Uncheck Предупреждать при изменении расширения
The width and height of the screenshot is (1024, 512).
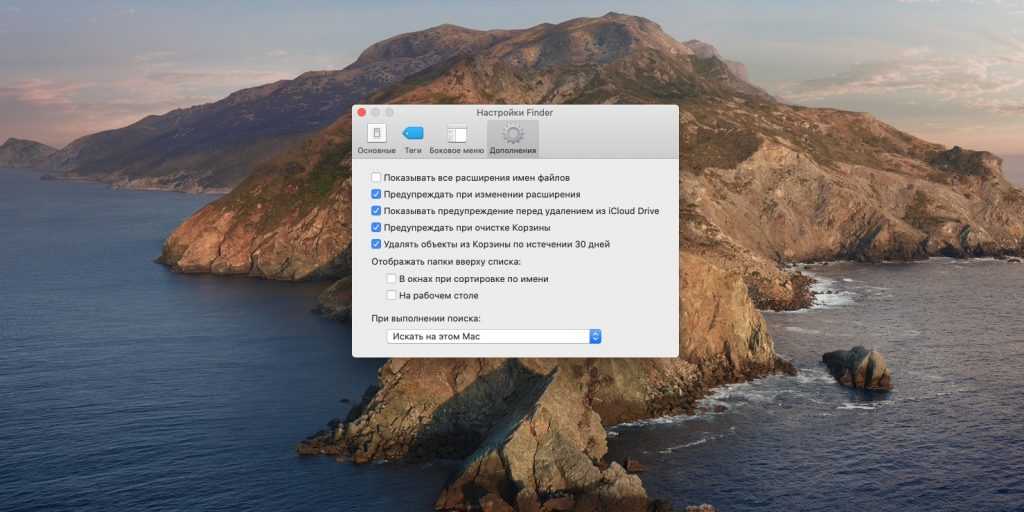pyautogui.click(x=376, y=195)
